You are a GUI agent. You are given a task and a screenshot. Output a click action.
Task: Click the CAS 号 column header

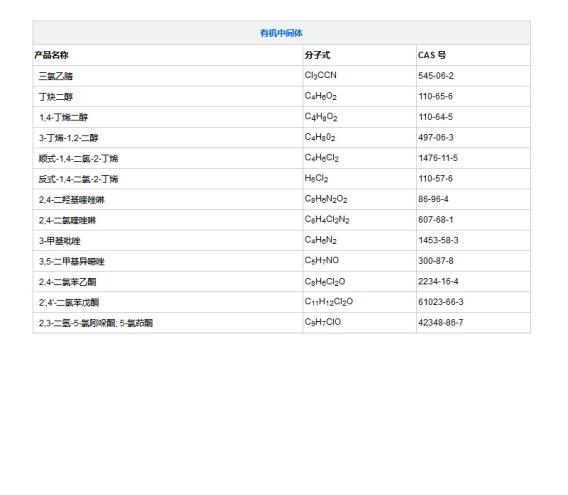432,55
